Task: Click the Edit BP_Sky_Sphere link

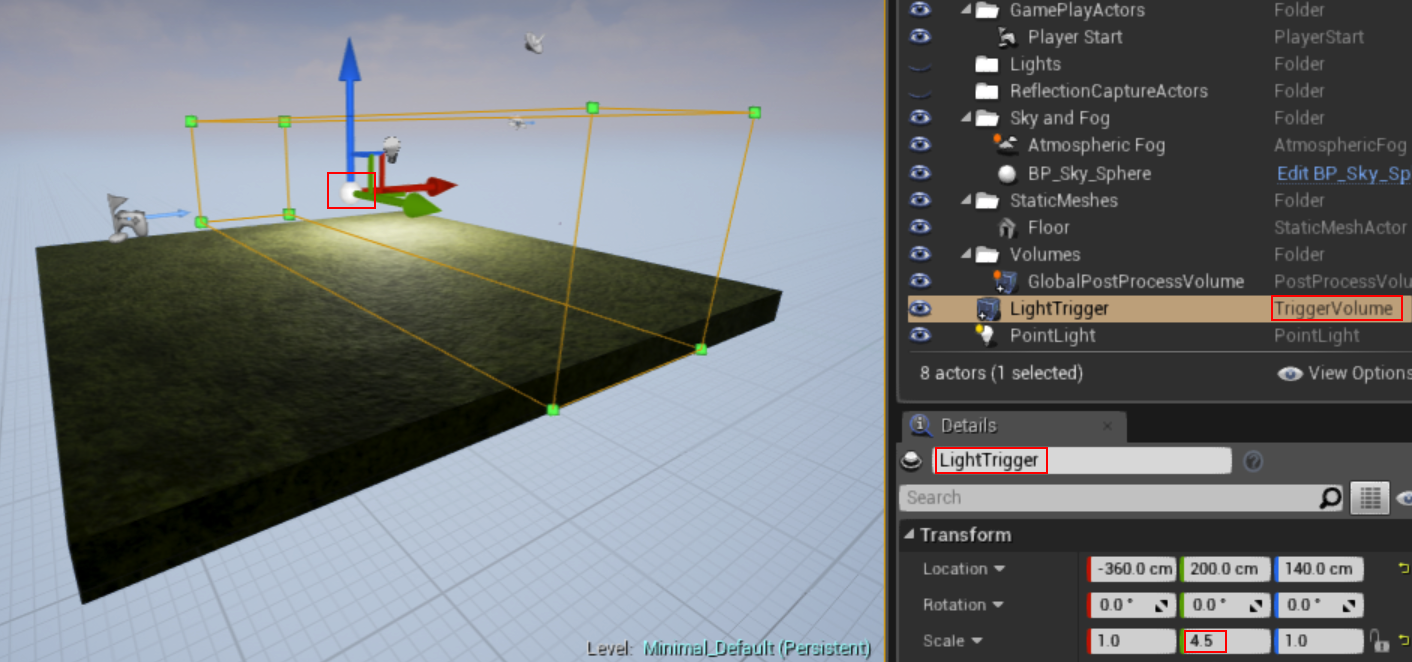Action: [x=1343, y=172]
